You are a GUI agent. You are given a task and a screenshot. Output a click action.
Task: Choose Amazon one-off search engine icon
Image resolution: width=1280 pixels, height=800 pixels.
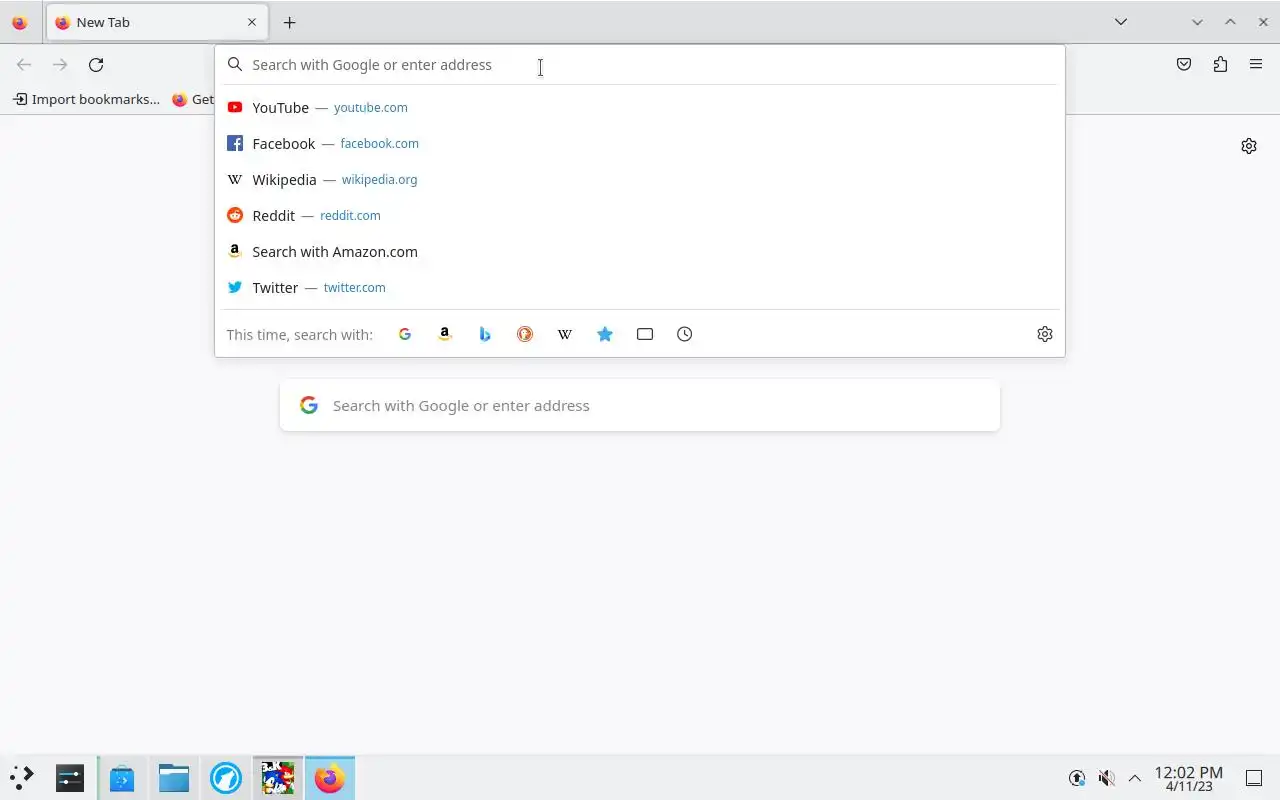pyautogui.click(x=445, y=334)
